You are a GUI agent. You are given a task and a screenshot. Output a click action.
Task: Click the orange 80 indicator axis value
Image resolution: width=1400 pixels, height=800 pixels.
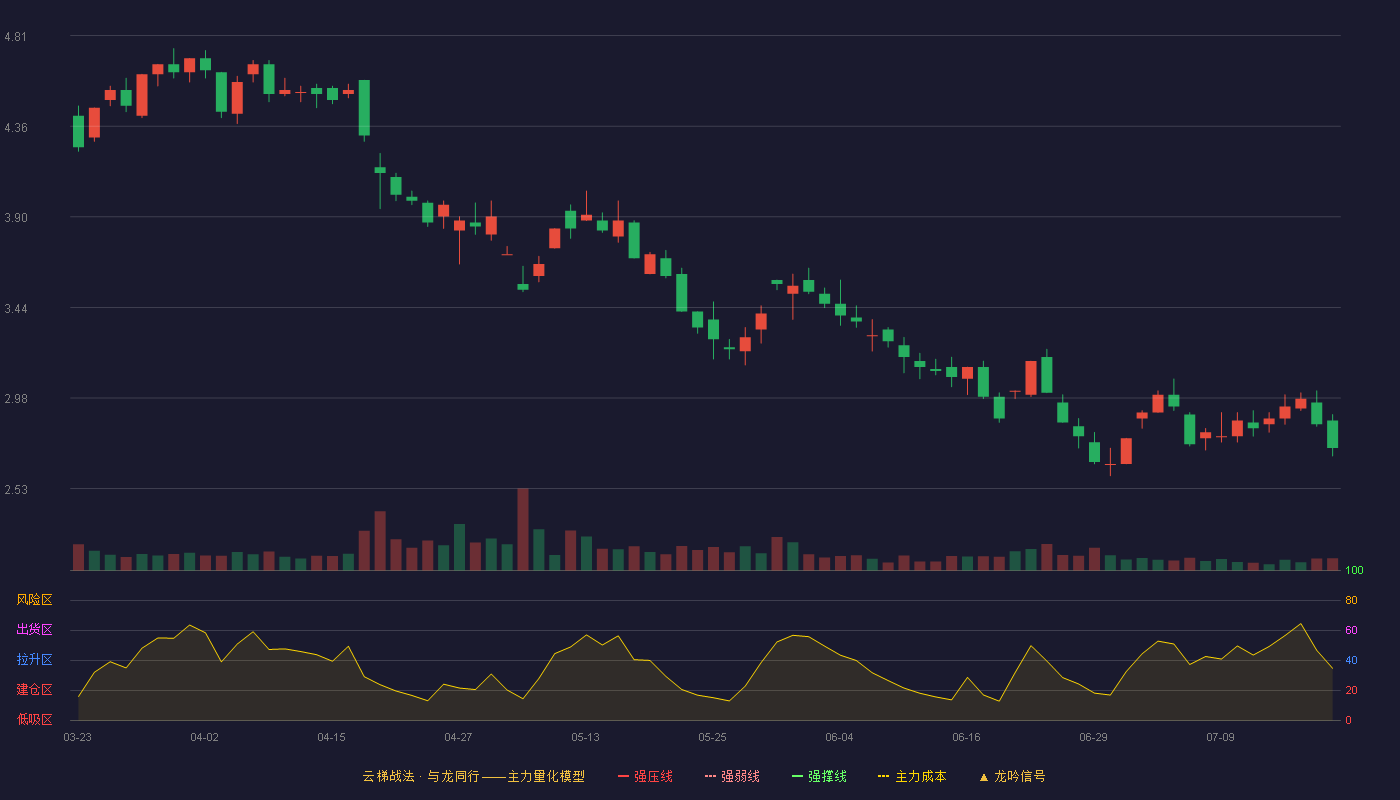[x=1351, y=600]
